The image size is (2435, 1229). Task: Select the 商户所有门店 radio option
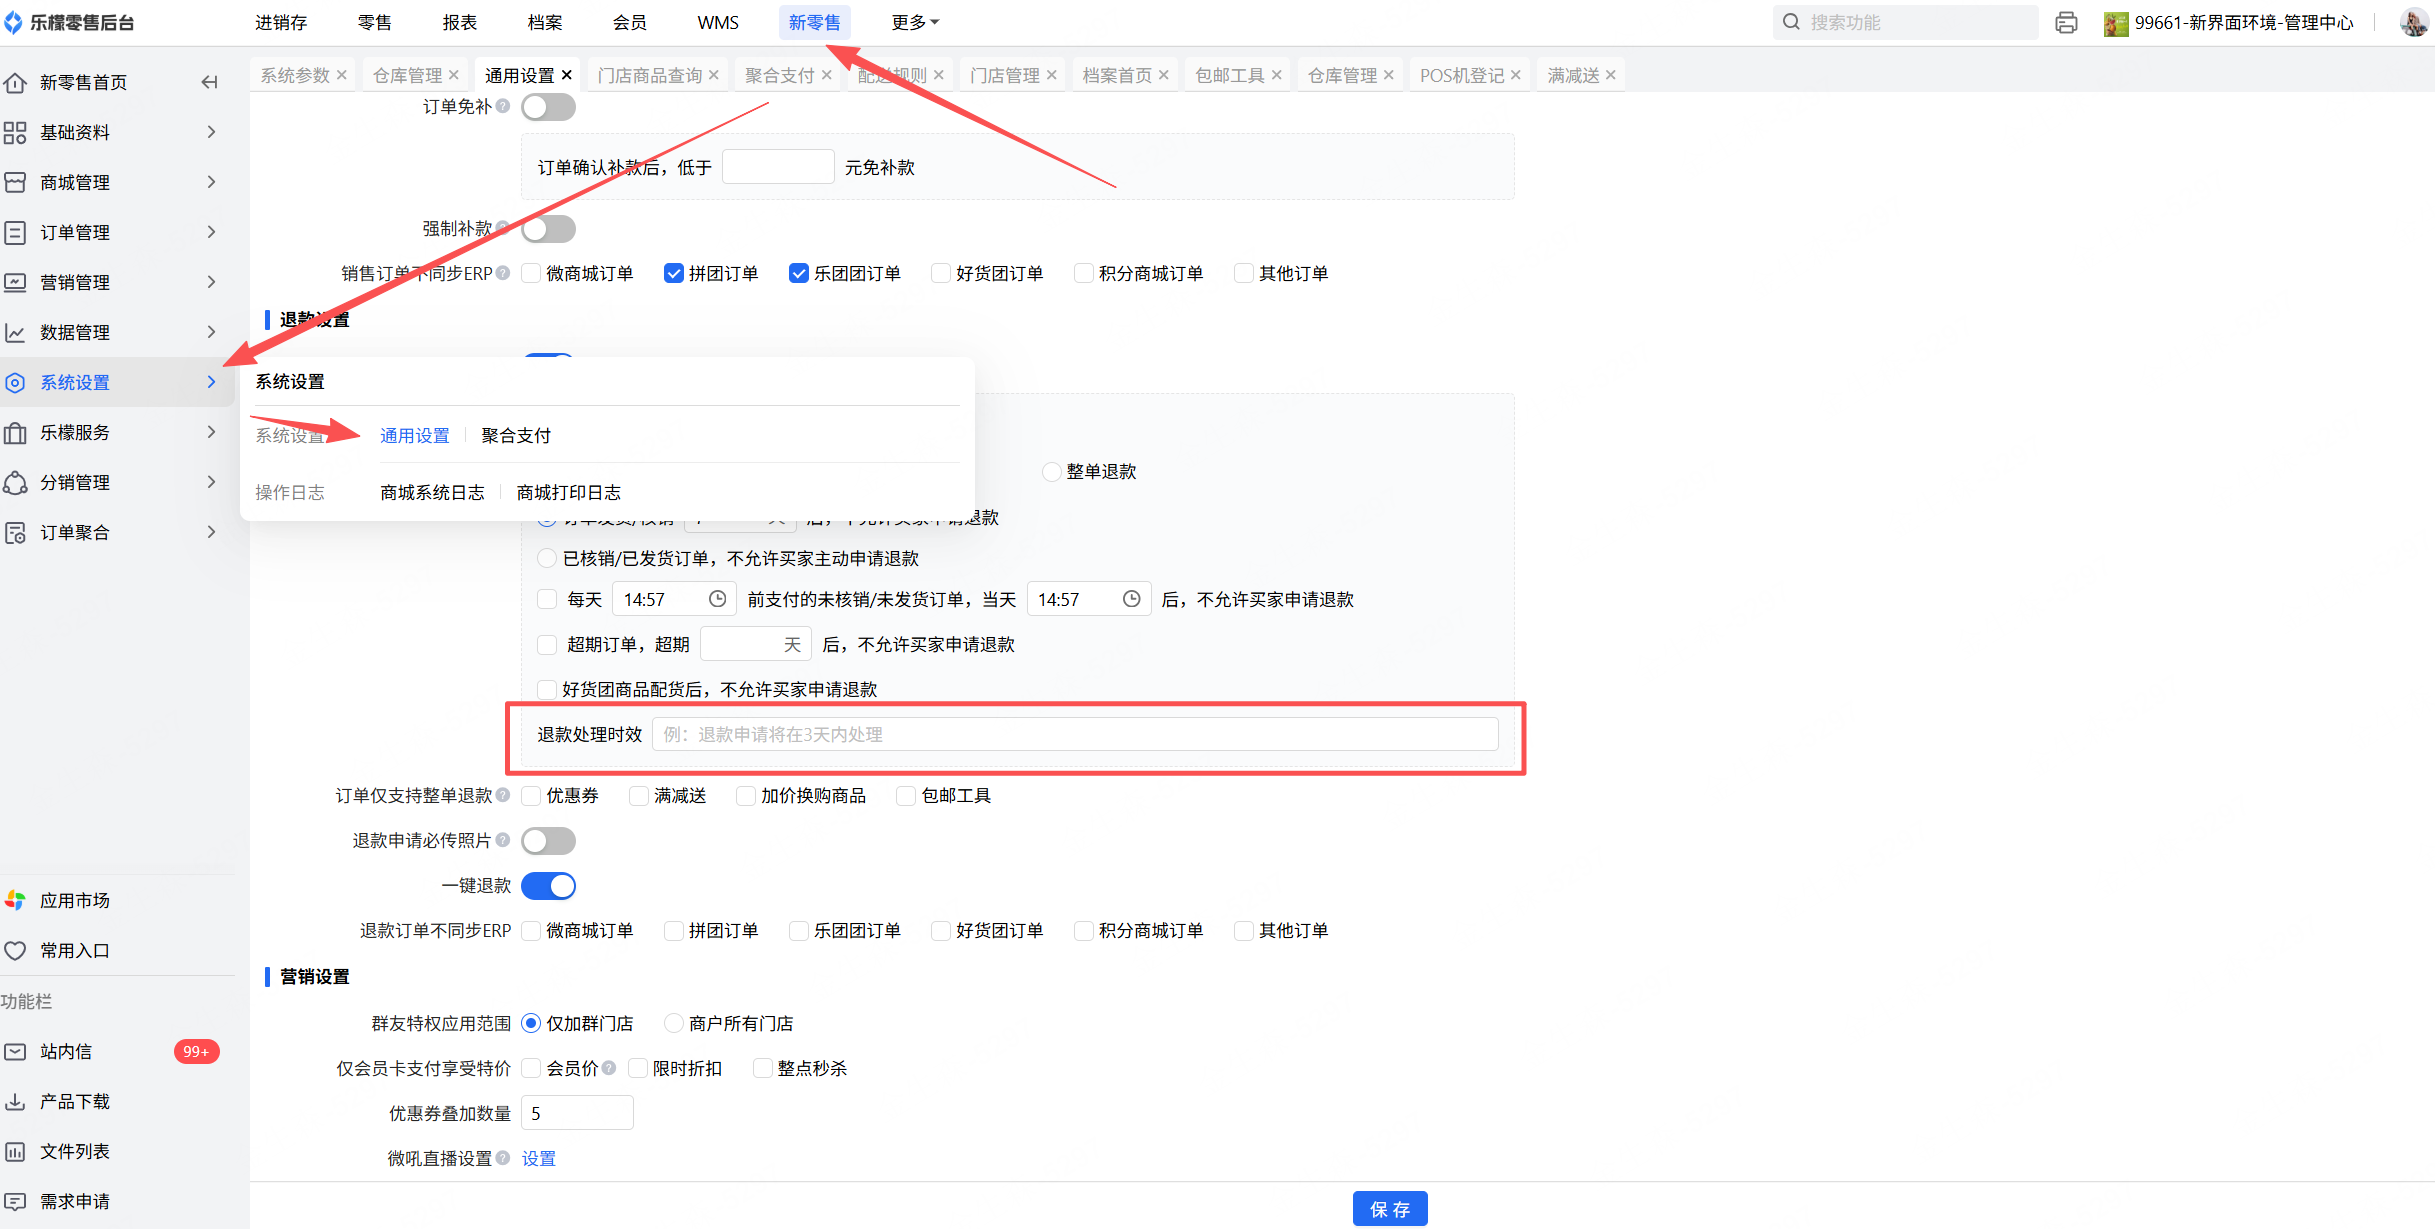(675, 1023)
